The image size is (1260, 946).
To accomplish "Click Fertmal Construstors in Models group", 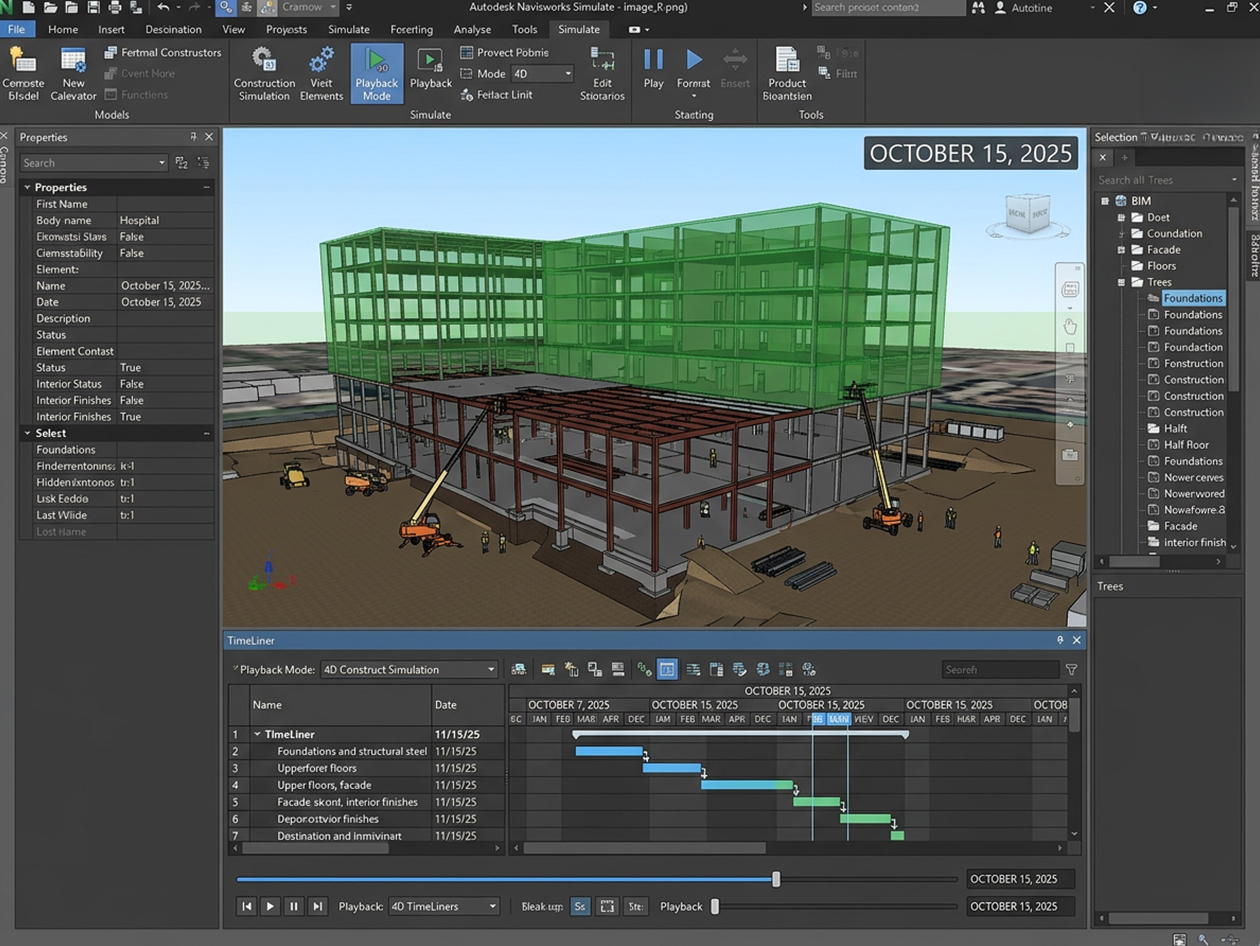I will click(162, 52).
